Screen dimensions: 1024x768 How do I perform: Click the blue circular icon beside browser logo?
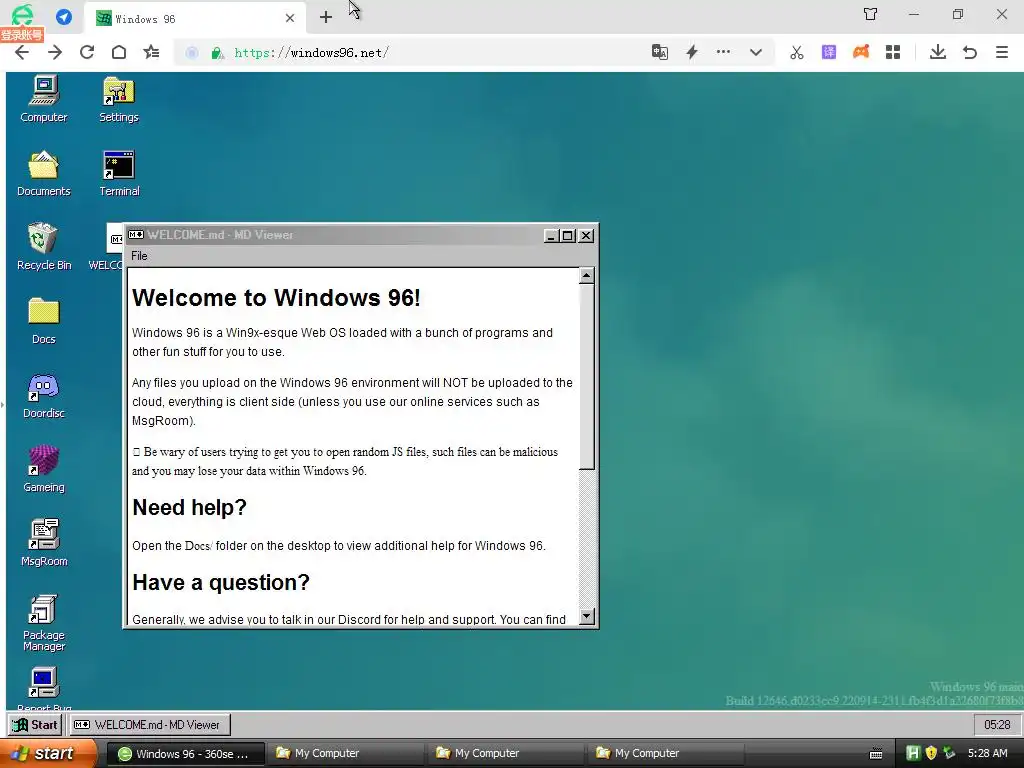coord(64,16)
